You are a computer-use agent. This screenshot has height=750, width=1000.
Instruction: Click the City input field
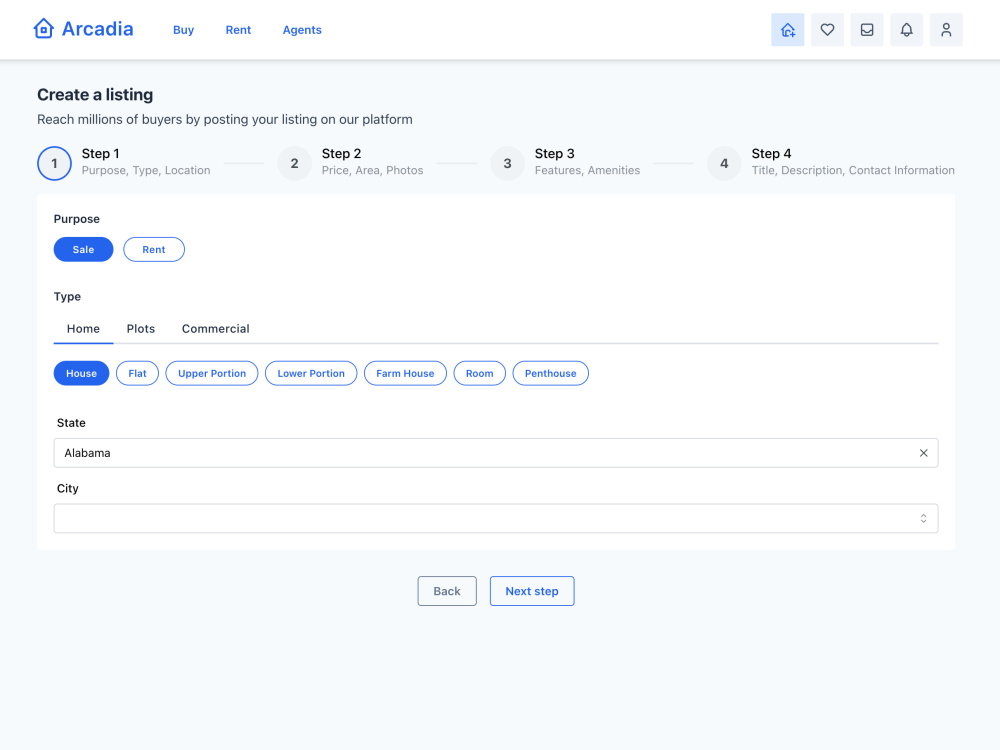[x=496, y=518]
